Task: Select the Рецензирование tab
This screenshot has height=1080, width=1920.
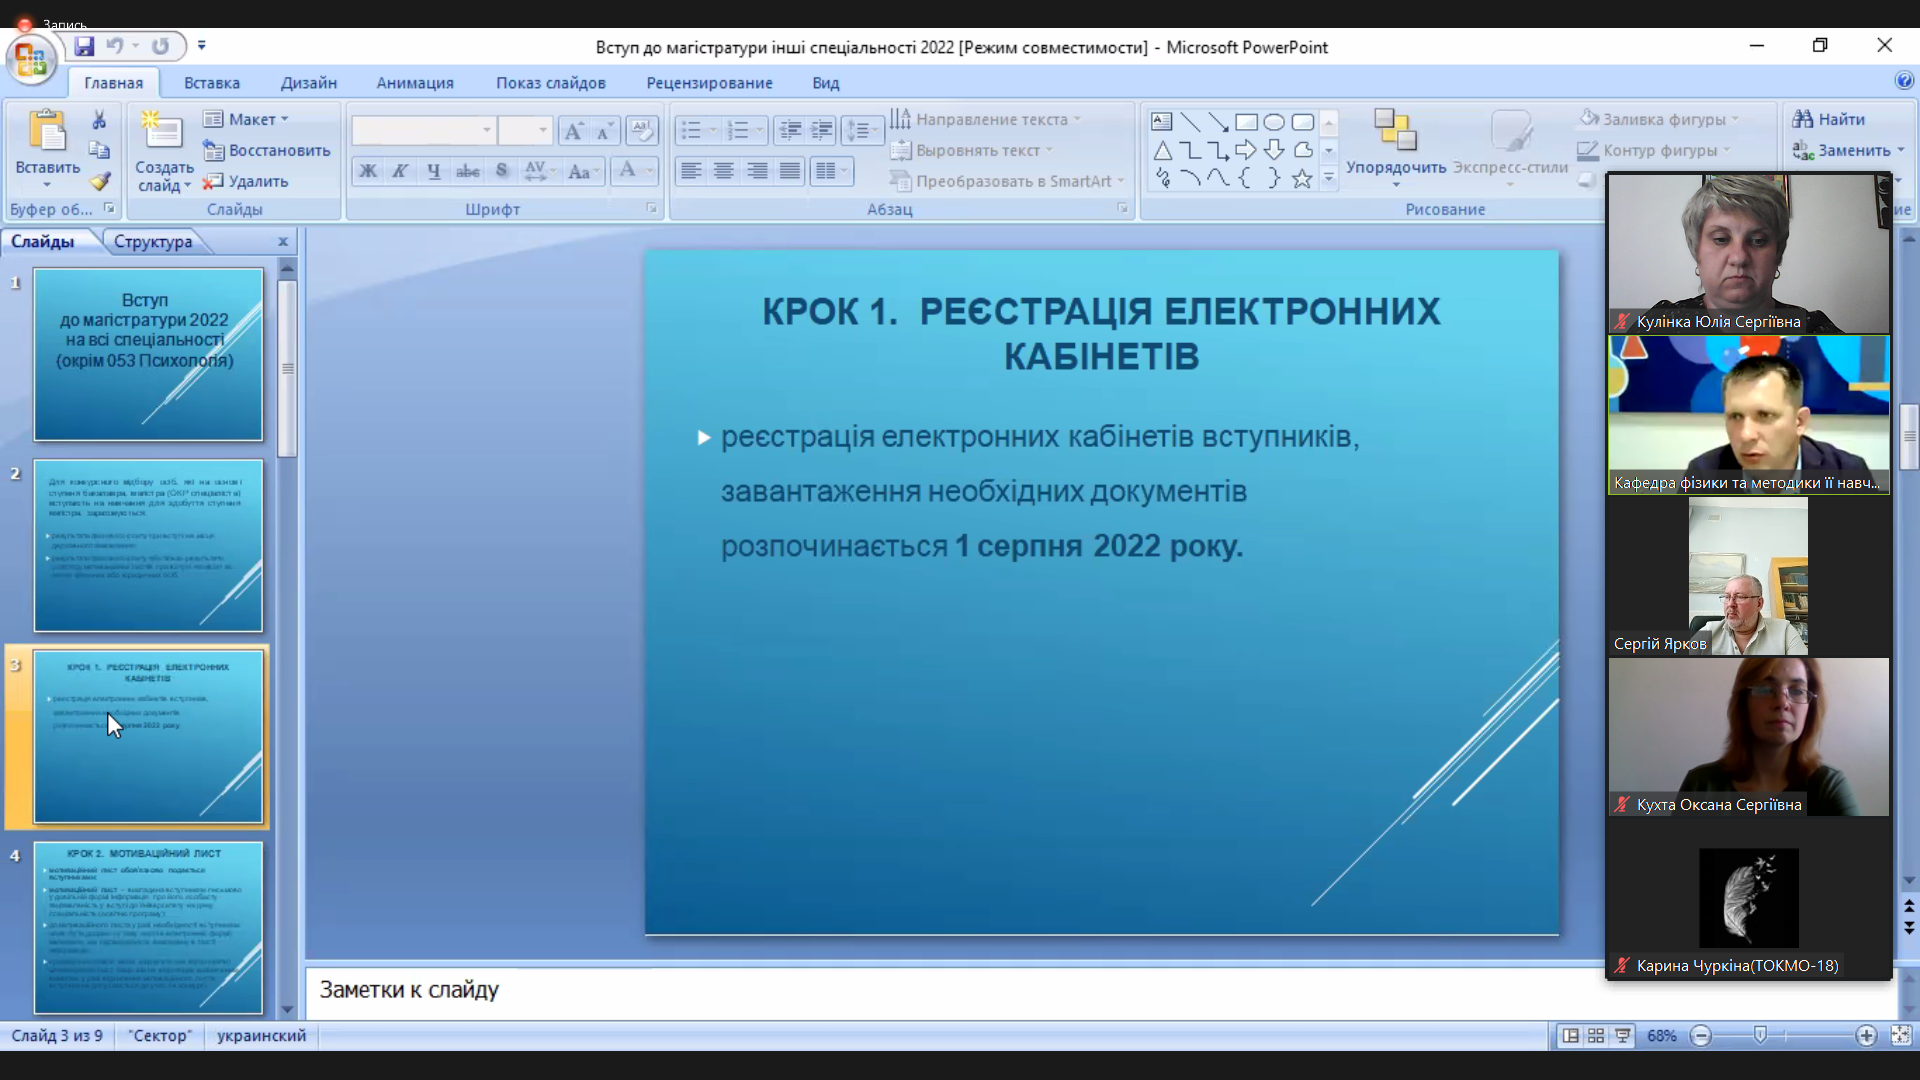Action: coord(709,83)
